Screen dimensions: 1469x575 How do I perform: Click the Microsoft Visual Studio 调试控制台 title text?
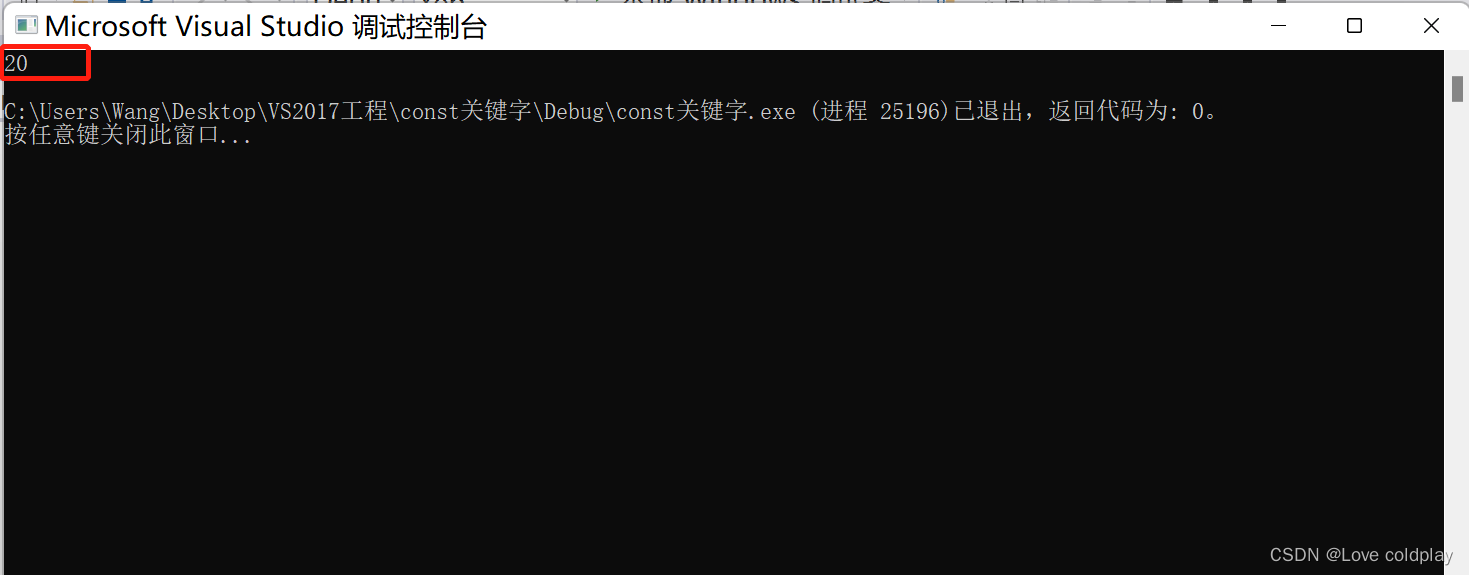(266, 27)
